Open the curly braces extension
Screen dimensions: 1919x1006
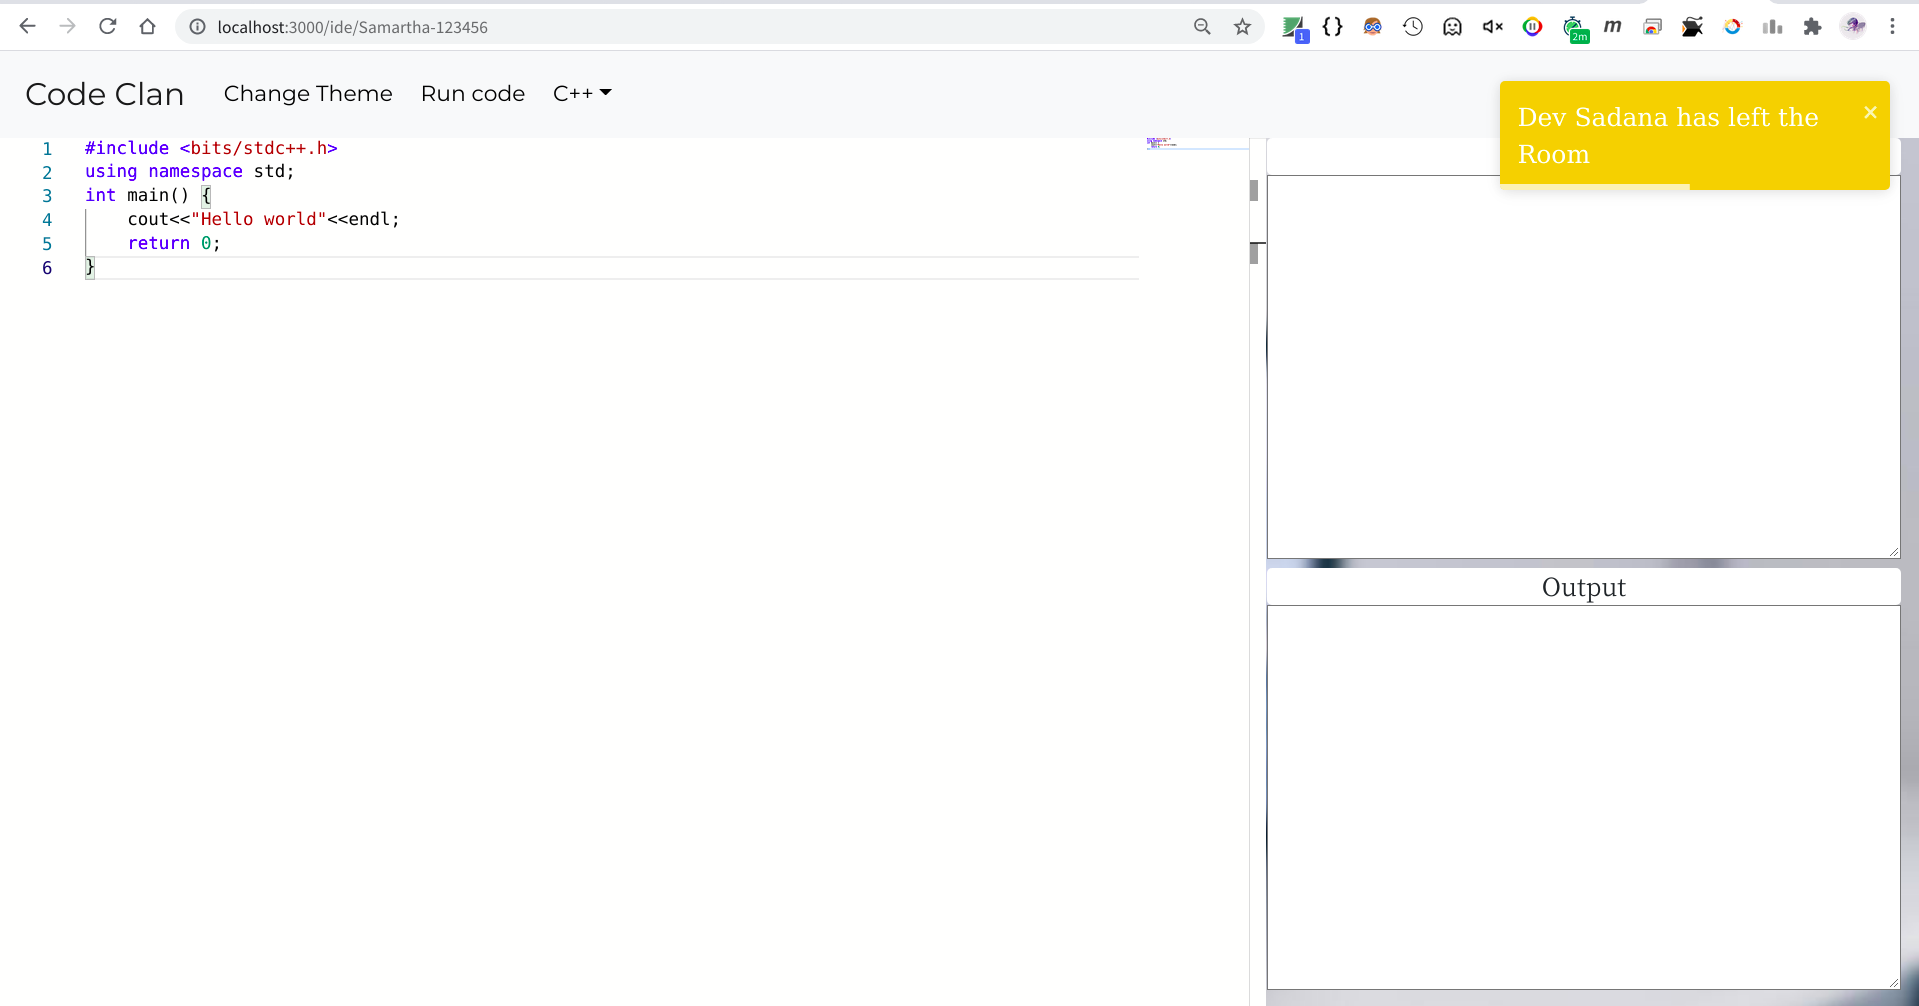pos(1332,27)
